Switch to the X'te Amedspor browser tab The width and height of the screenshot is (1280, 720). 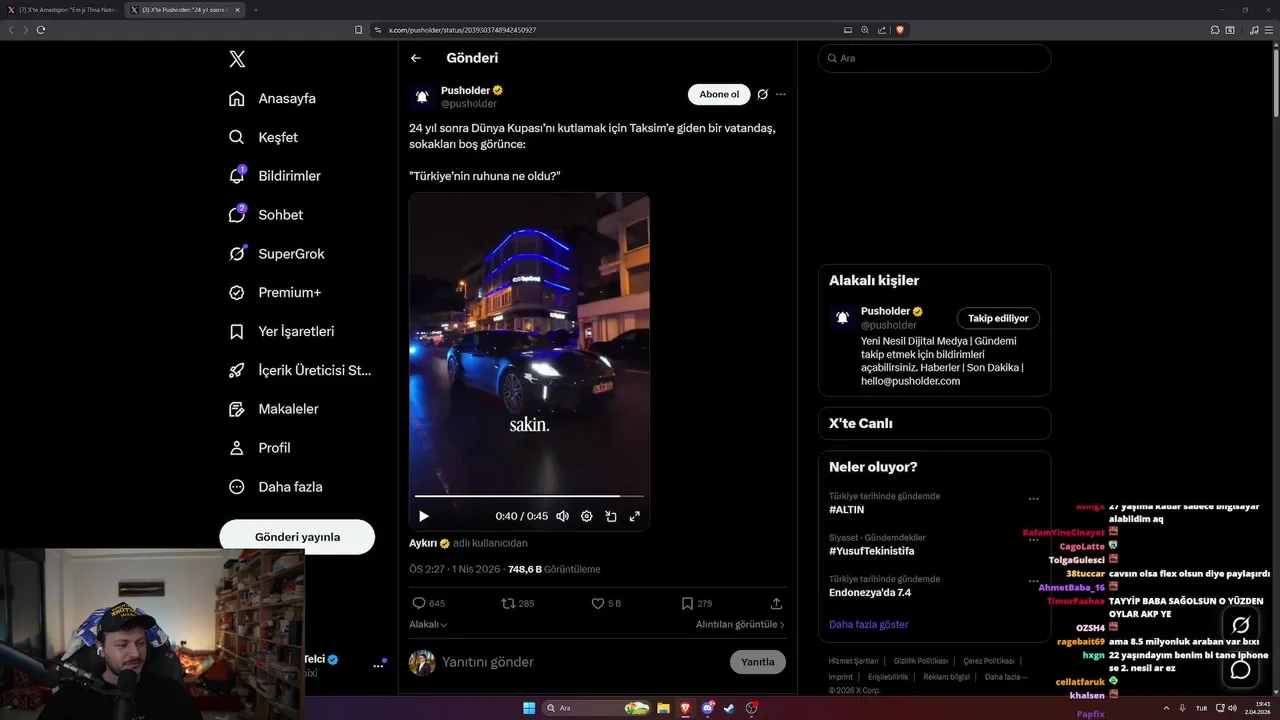click(x=62, y=9)
